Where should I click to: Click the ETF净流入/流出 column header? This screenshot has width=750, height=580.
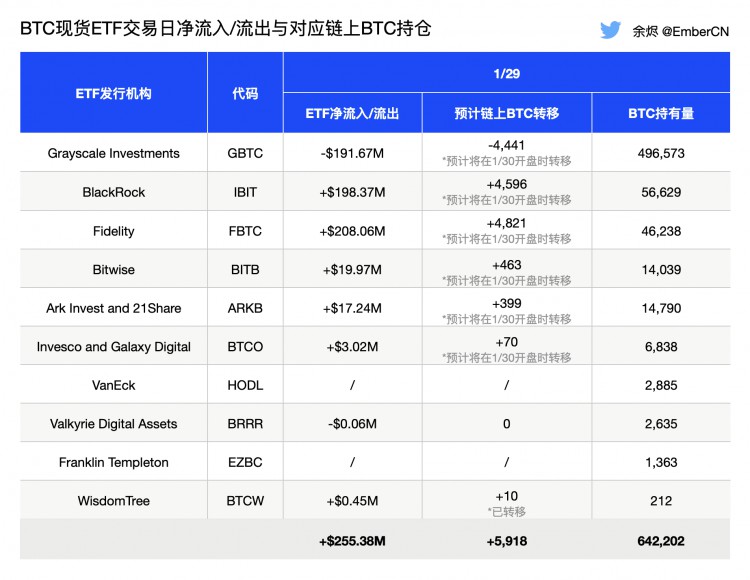pyautogui.click(x=353, y=113)
